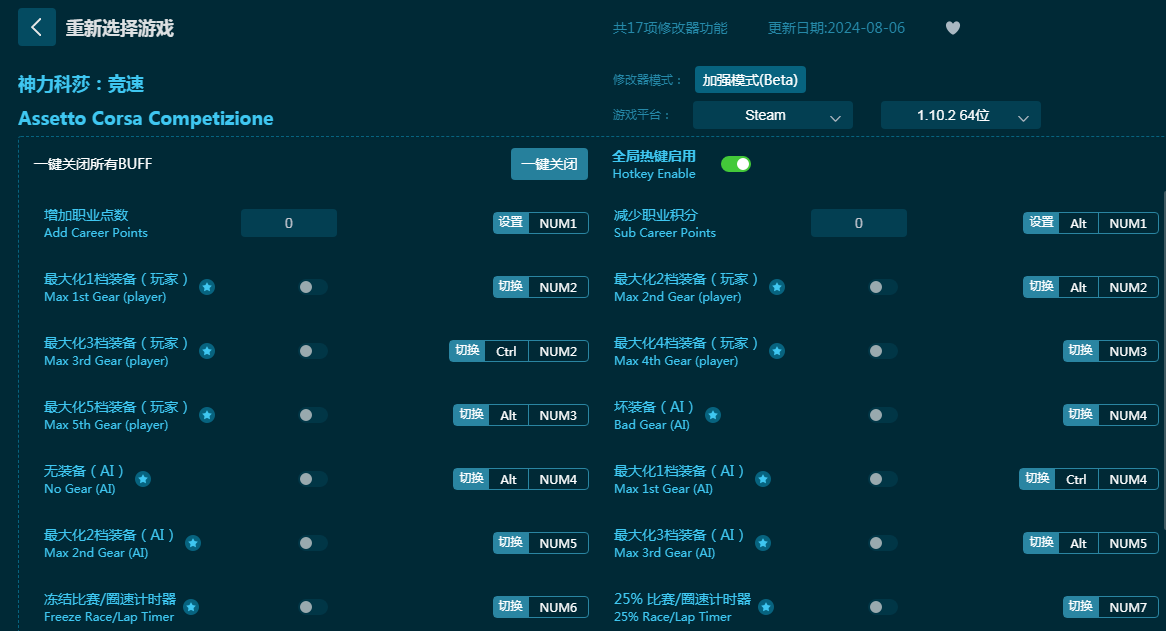The width and height of the screenshot is (1166, 631).
Task: Click star icon beside Freeze Race/Lap Timer
Action: 191,607
